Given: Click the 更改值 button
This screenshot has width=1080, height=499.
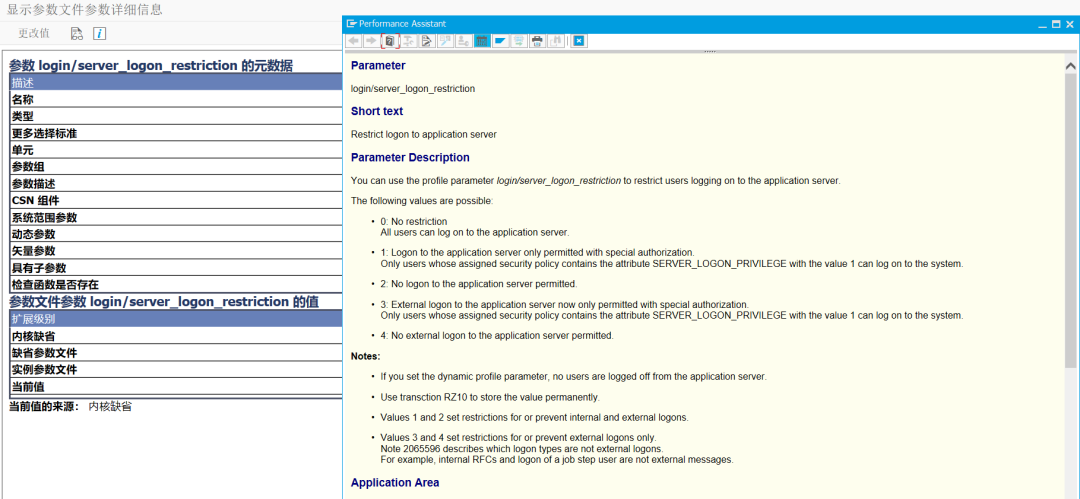Looking at the screenshot, I should click(x=34, y=33).
